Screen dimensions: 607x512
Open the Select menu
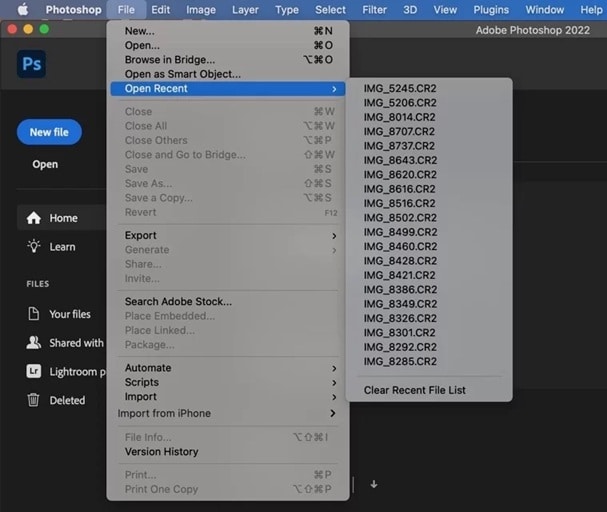330,10
